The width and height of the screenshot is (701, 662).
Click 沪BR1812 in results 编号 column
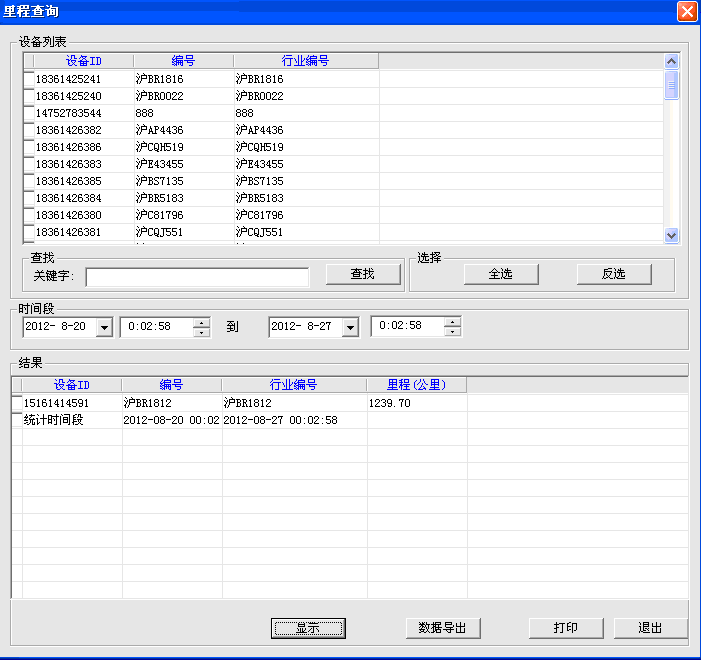click(148, 403)
